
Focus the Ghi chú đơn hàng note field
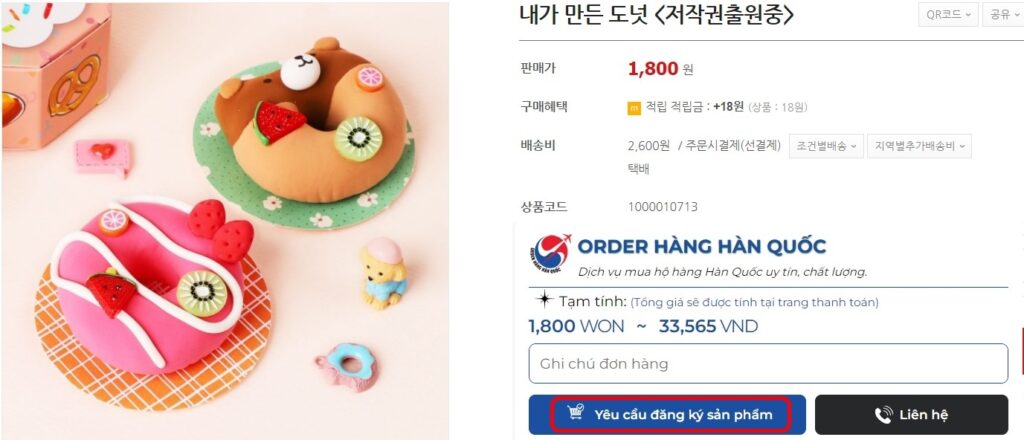768,364
